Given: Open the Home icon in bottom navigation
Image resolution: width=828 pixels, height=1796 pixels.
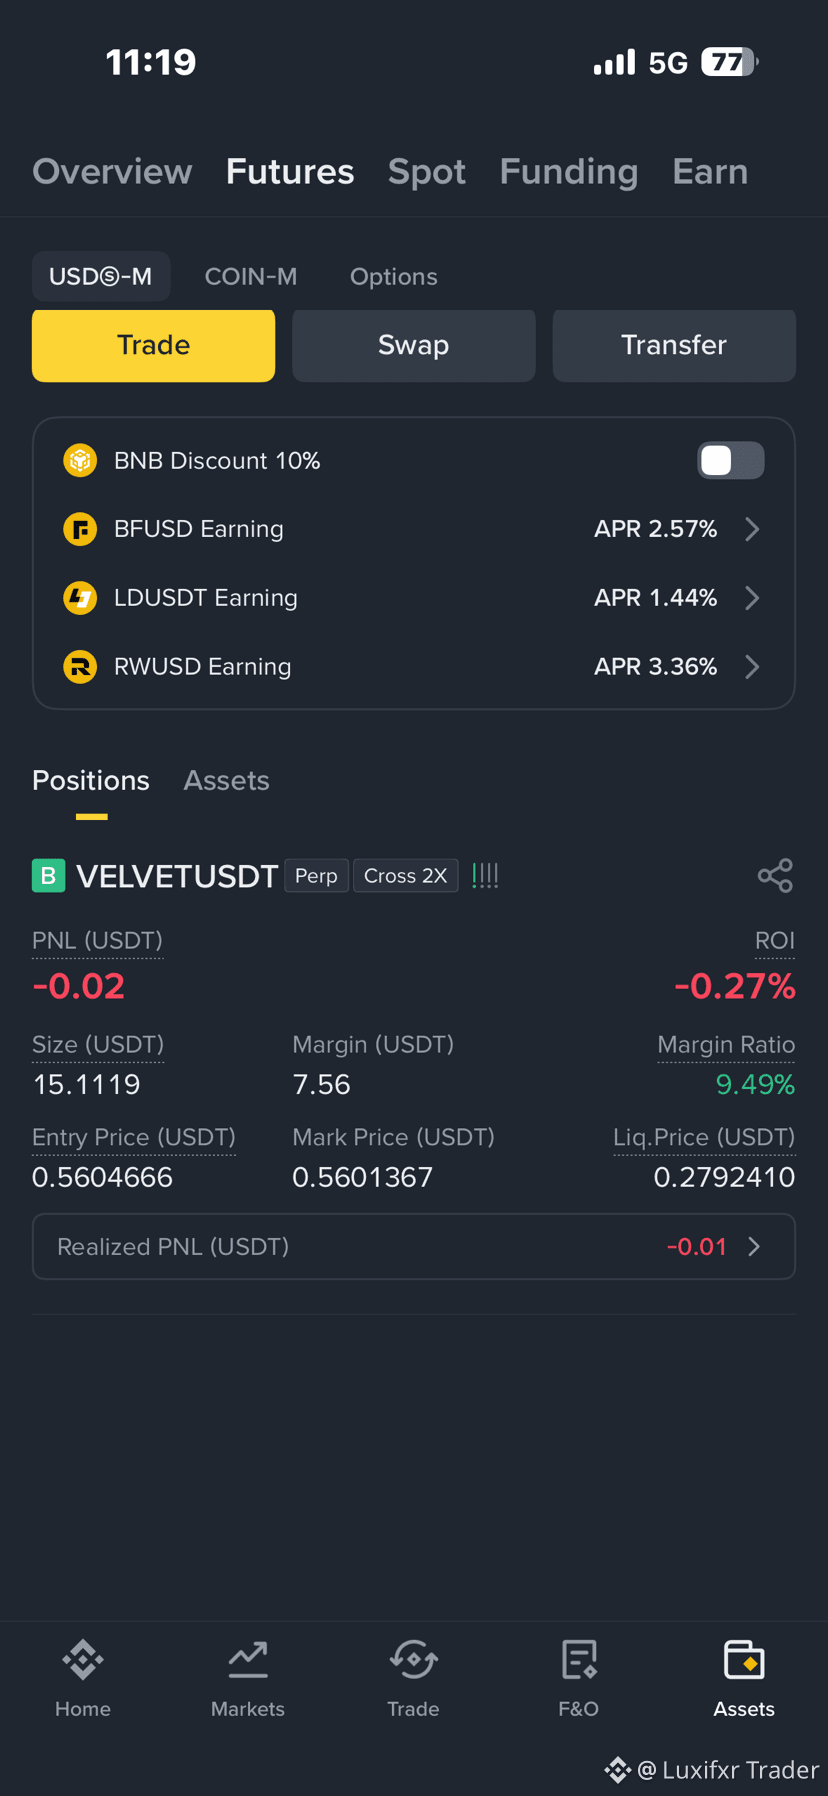Looking at the screenshot, I should 83,1660.
